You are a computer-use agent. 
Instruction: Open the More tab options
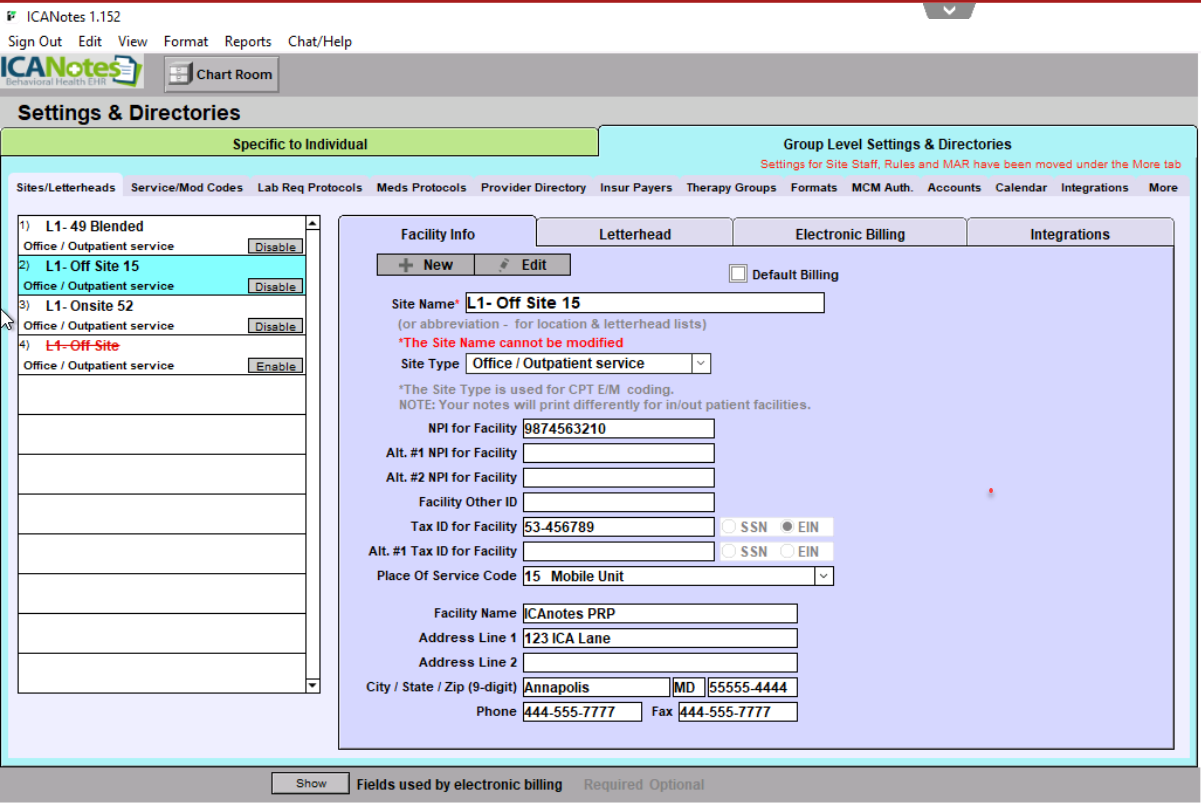pos(1162,188)
